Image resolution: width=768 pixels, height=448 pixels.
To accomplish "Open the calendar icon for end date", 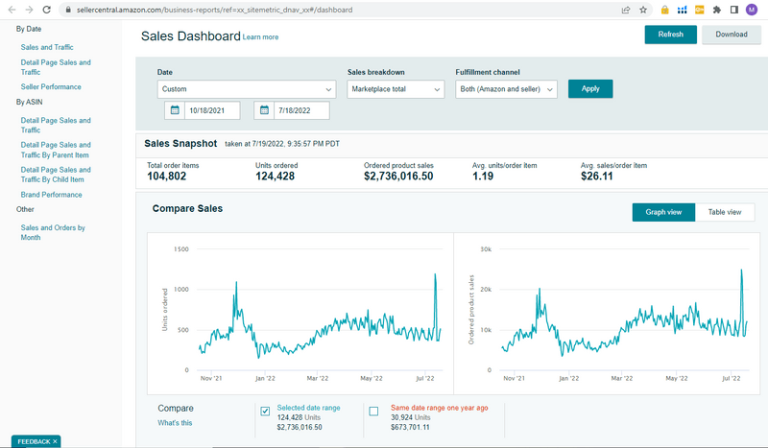I will (265, 110).
